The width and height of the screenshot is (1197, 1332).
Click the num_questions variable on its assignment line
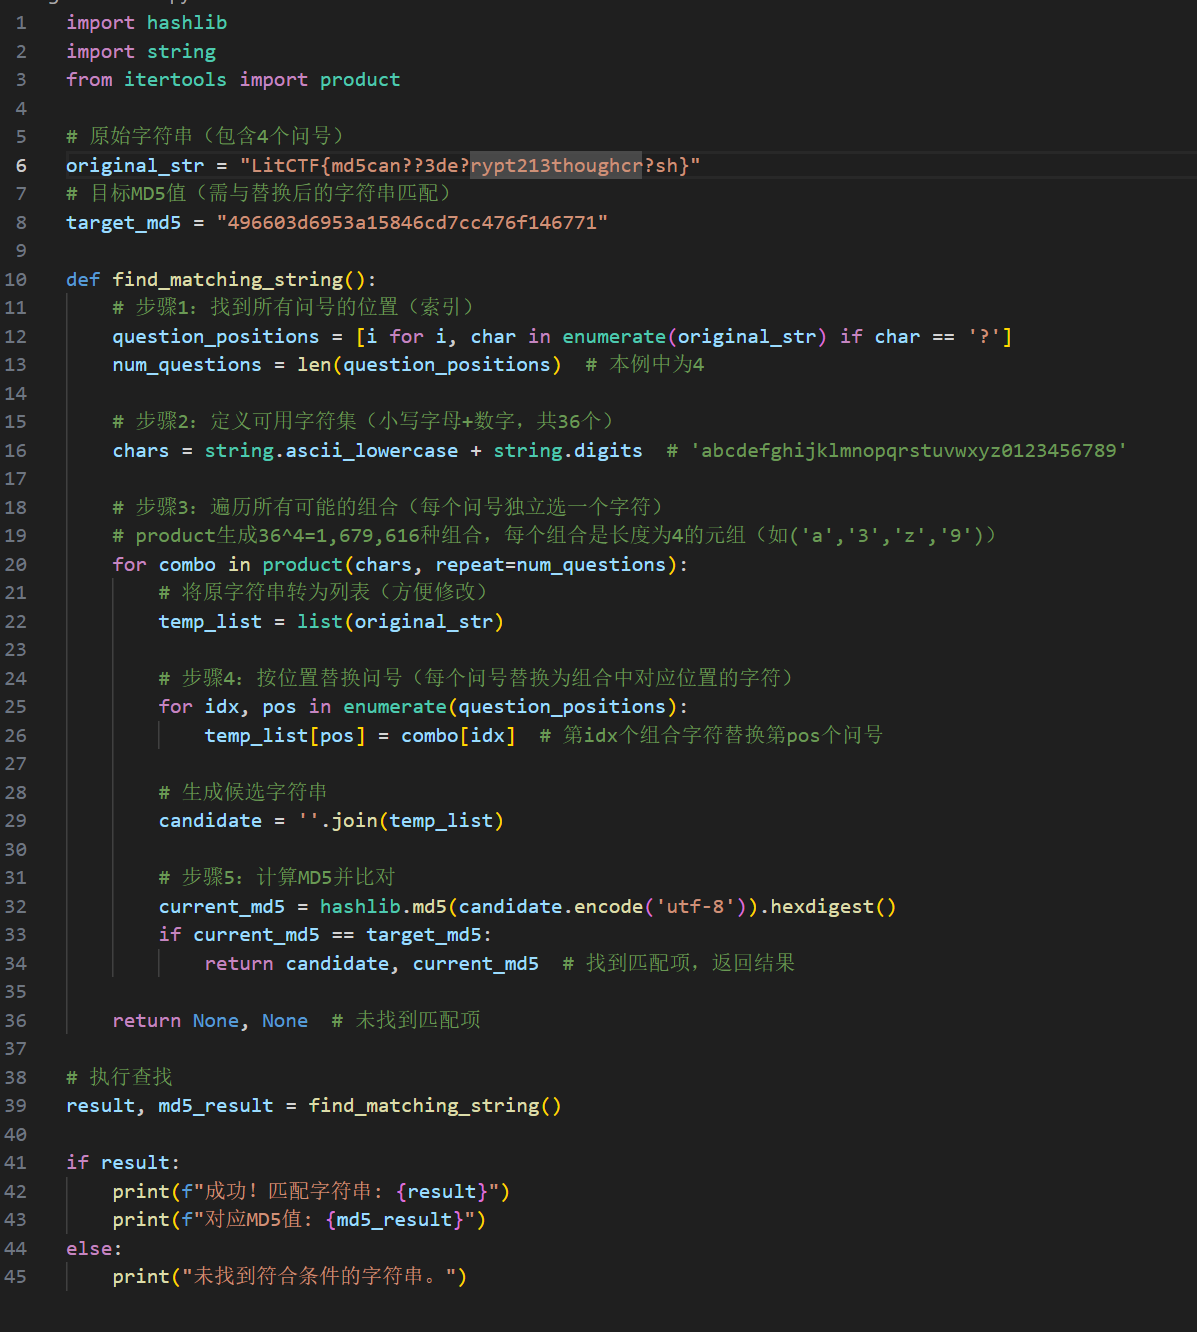[x=186, y=365]
